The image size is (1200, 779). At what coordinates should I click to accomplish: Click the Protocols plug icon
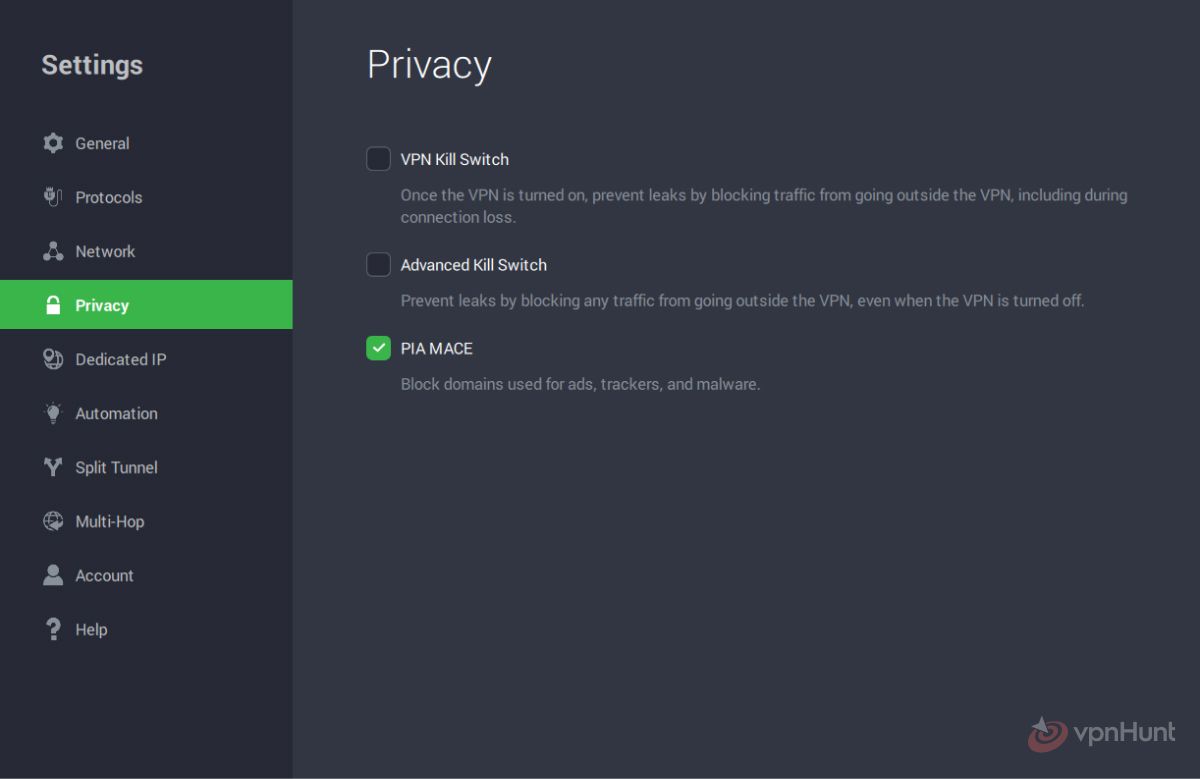tap(53, 197)
